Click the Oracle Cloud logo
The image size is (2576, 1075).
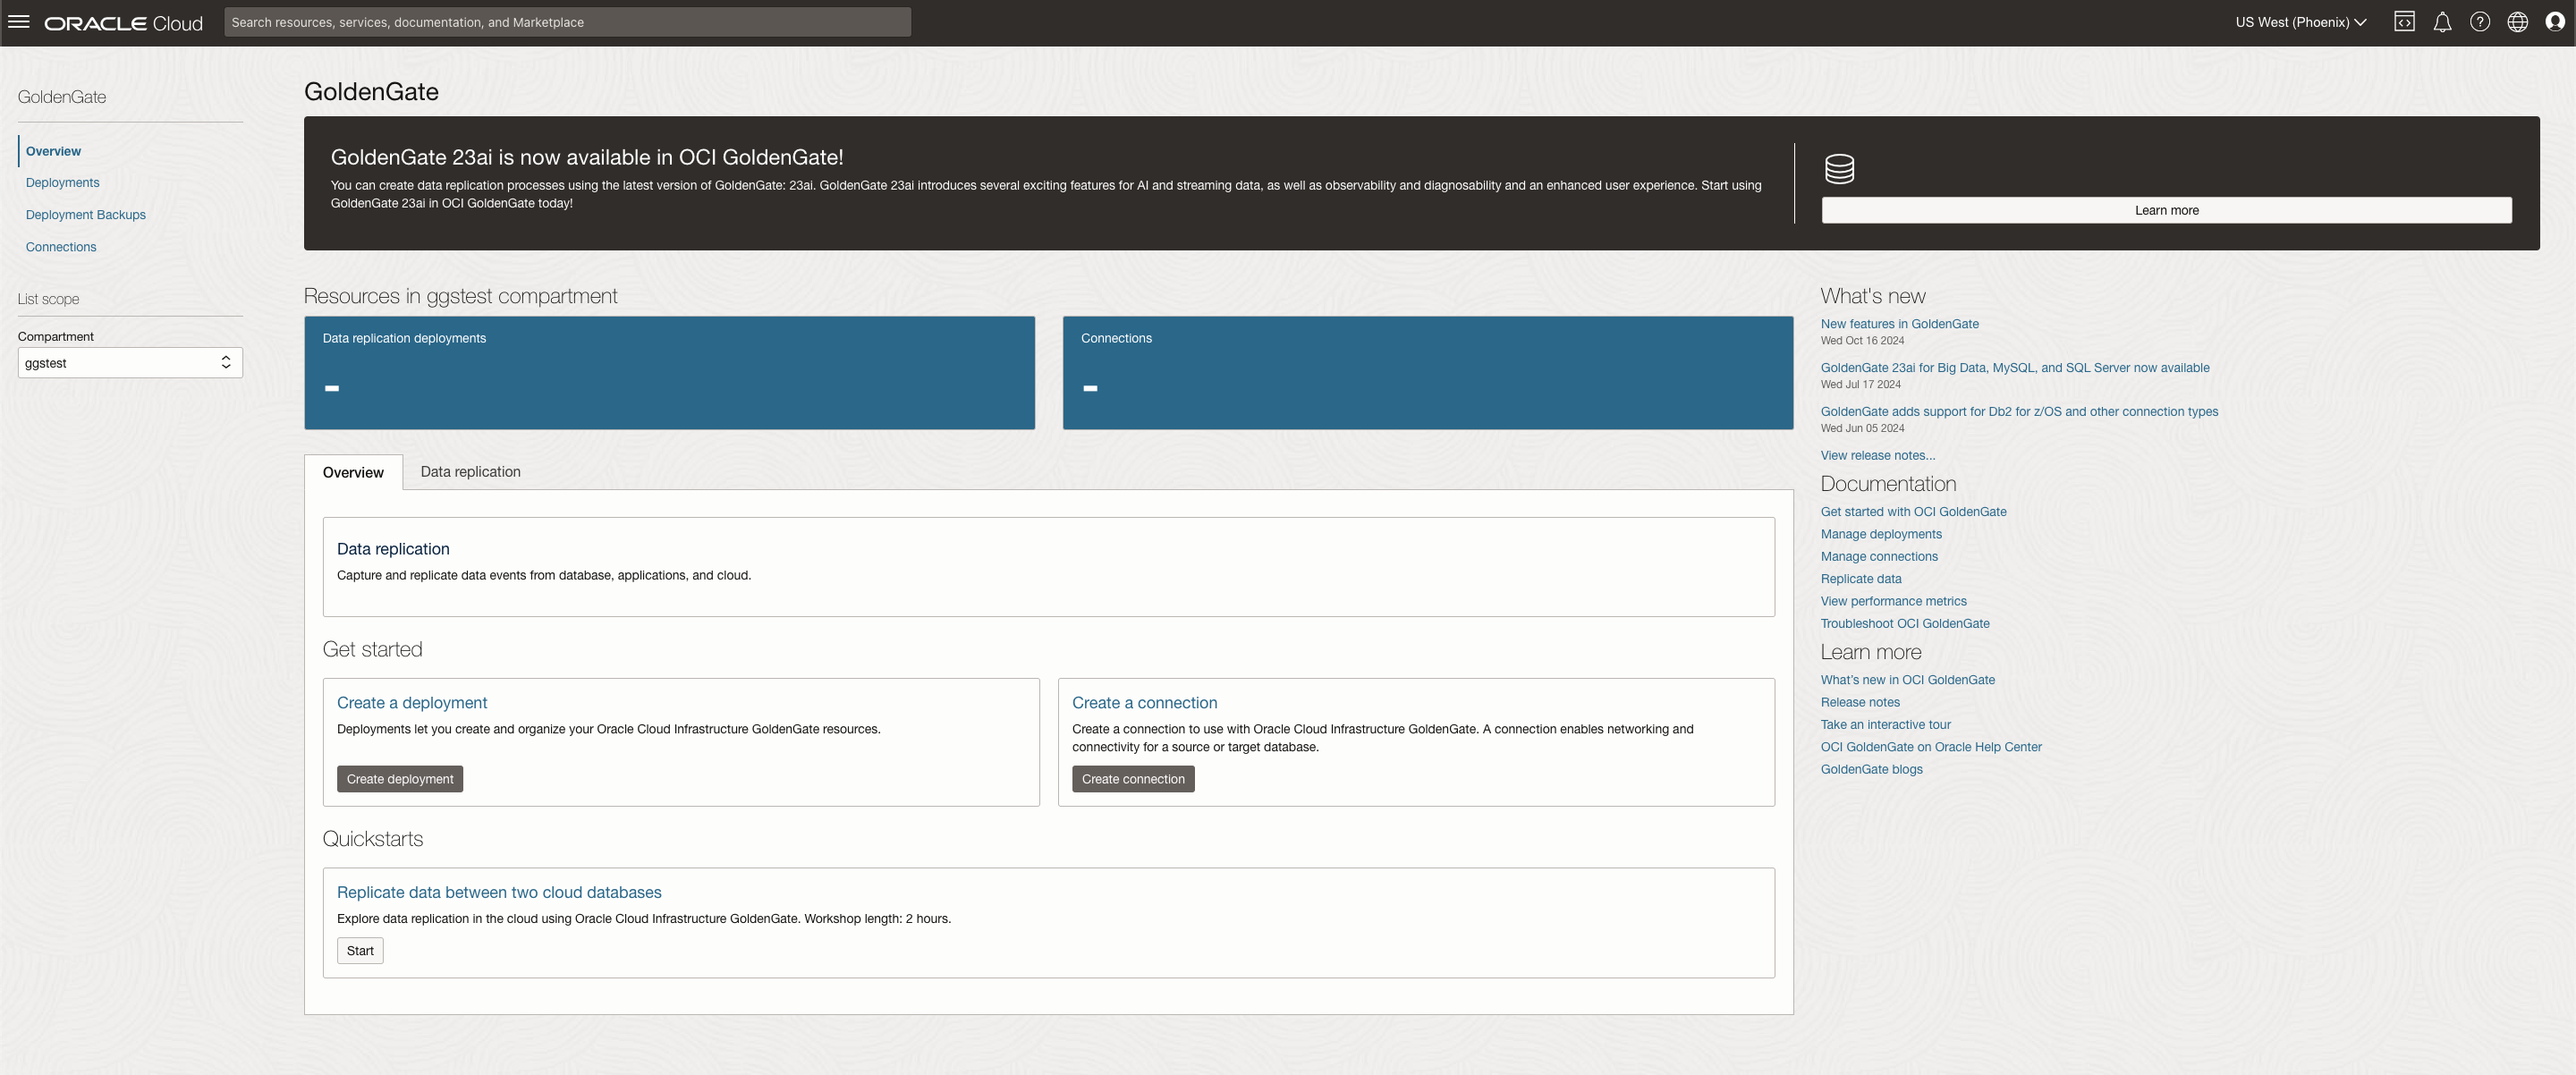(123, 23)
